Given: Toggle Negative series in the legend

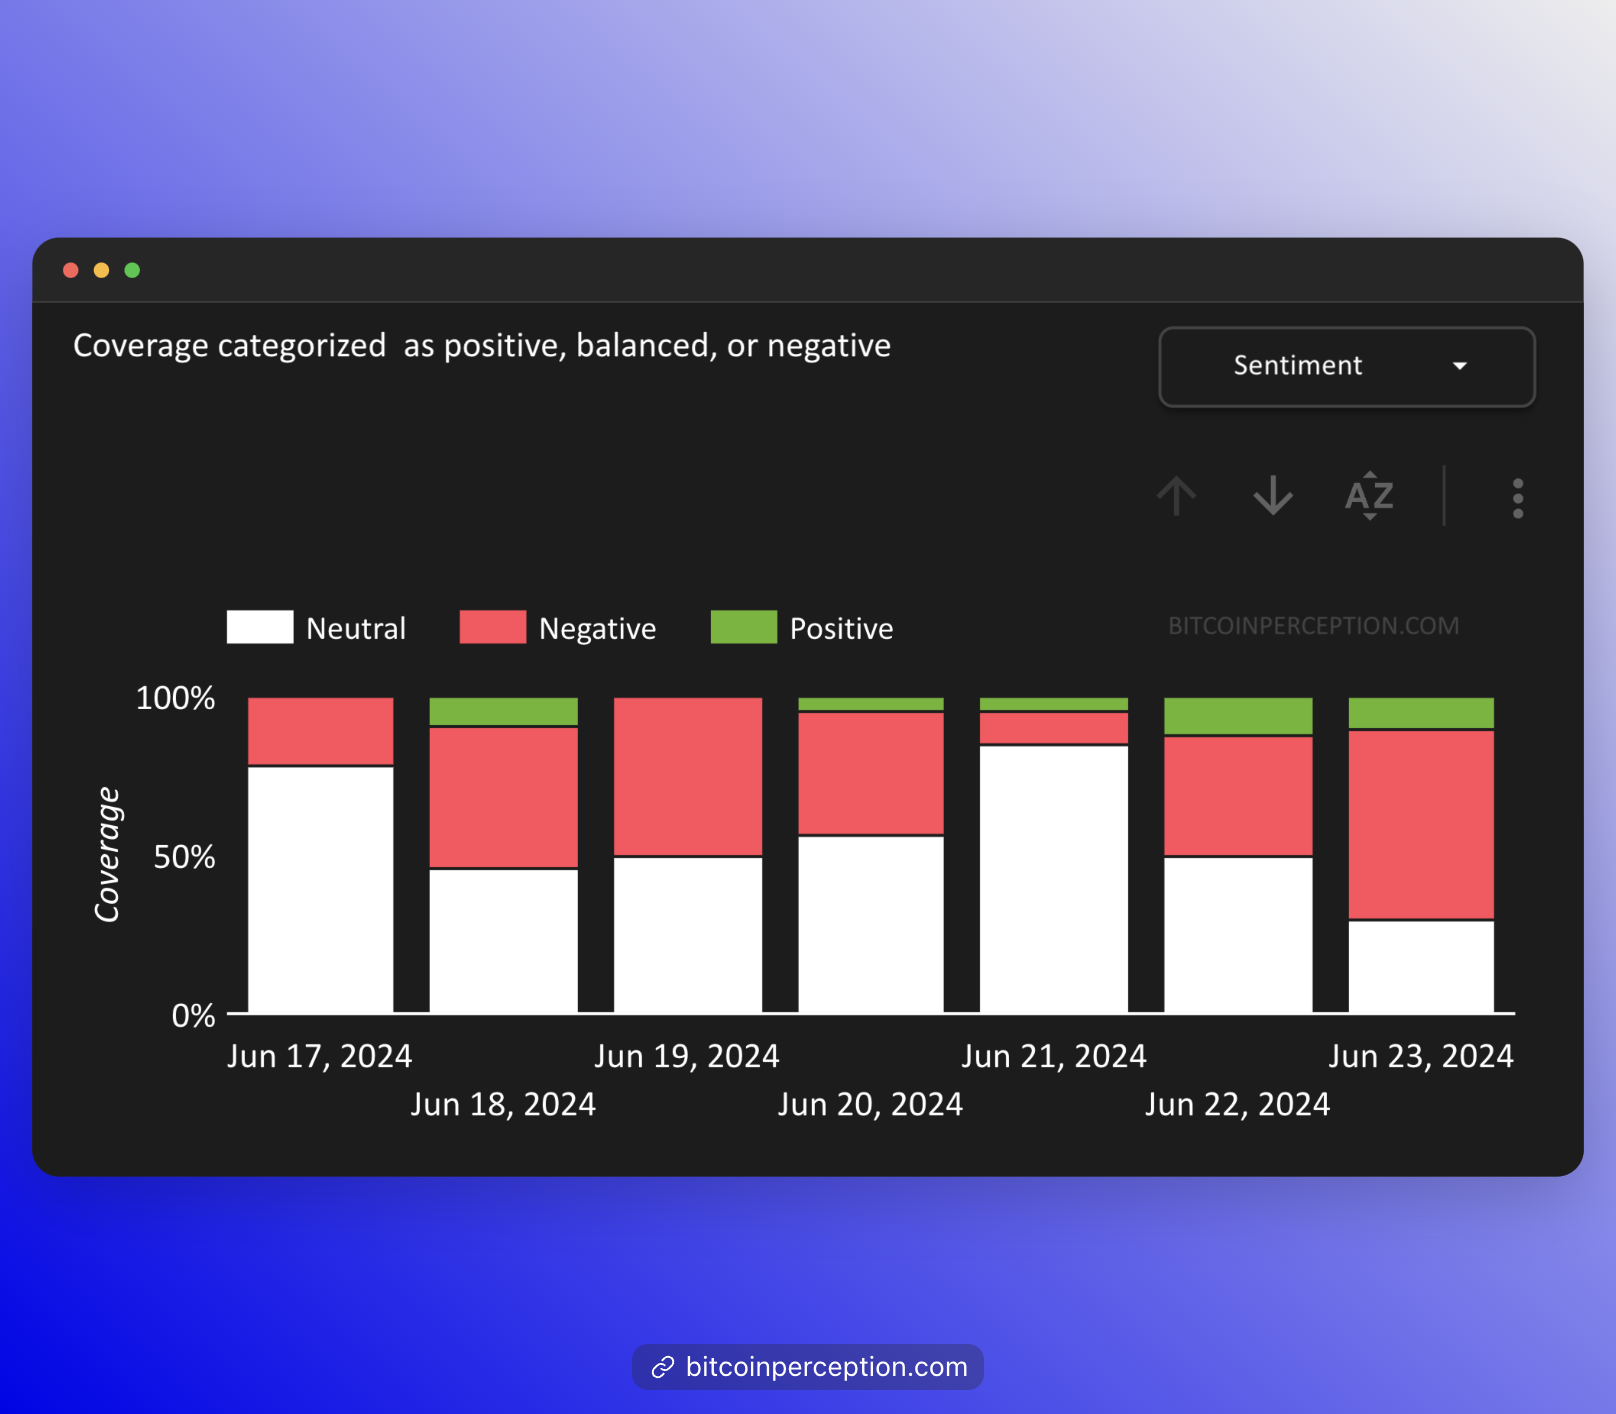Looking at the screenshot, I should 597,628.
